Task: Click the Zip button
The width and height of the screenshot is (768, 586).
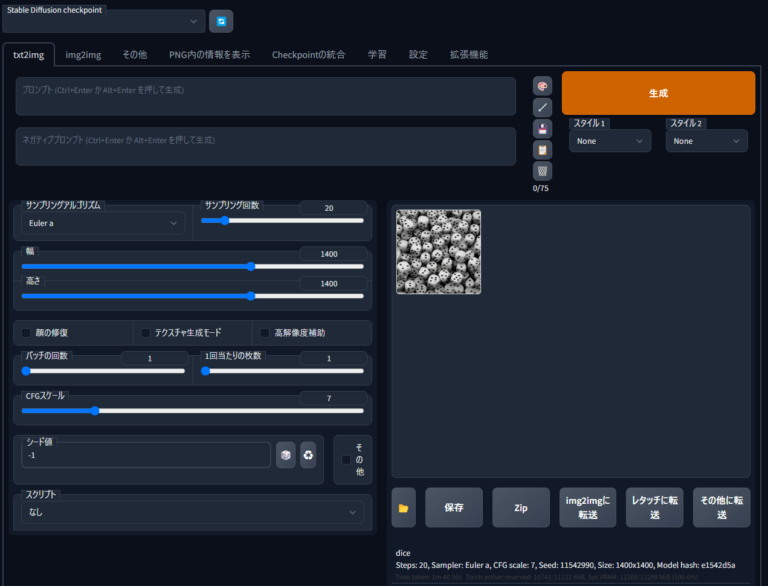Action: (521, 508)
